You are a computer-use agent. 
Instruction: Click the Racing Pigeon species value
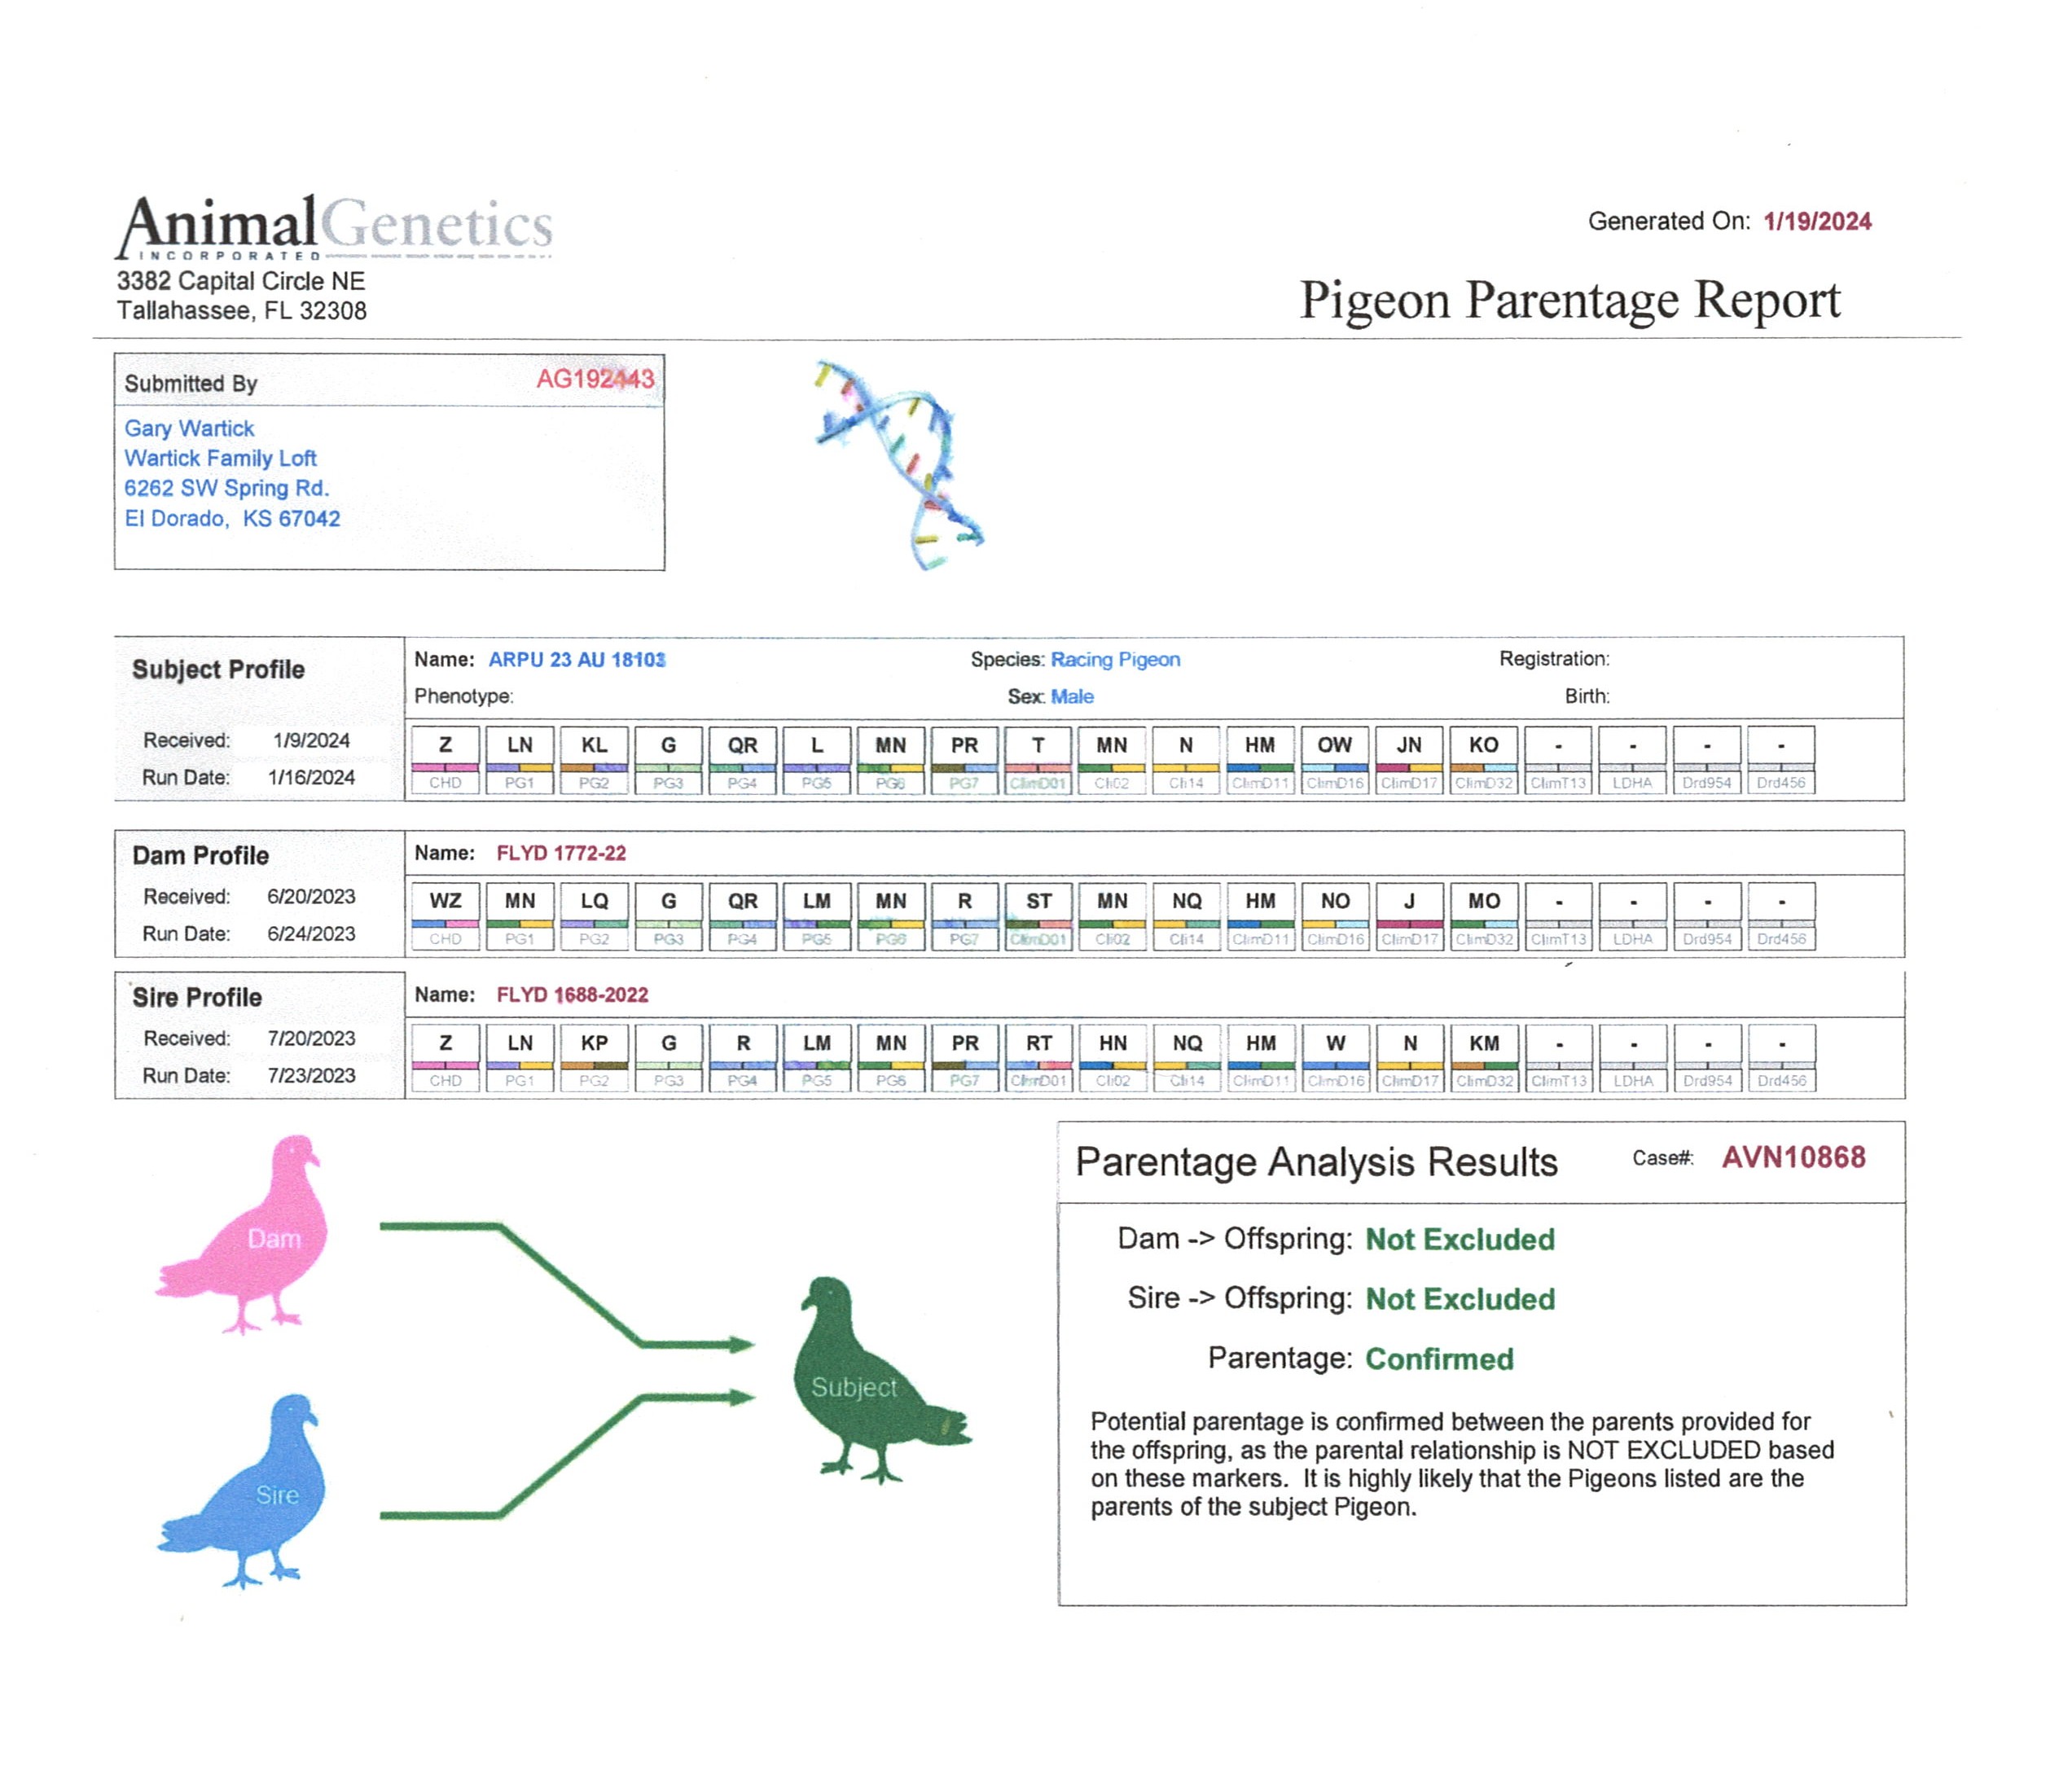click(x=1115, y=660)
